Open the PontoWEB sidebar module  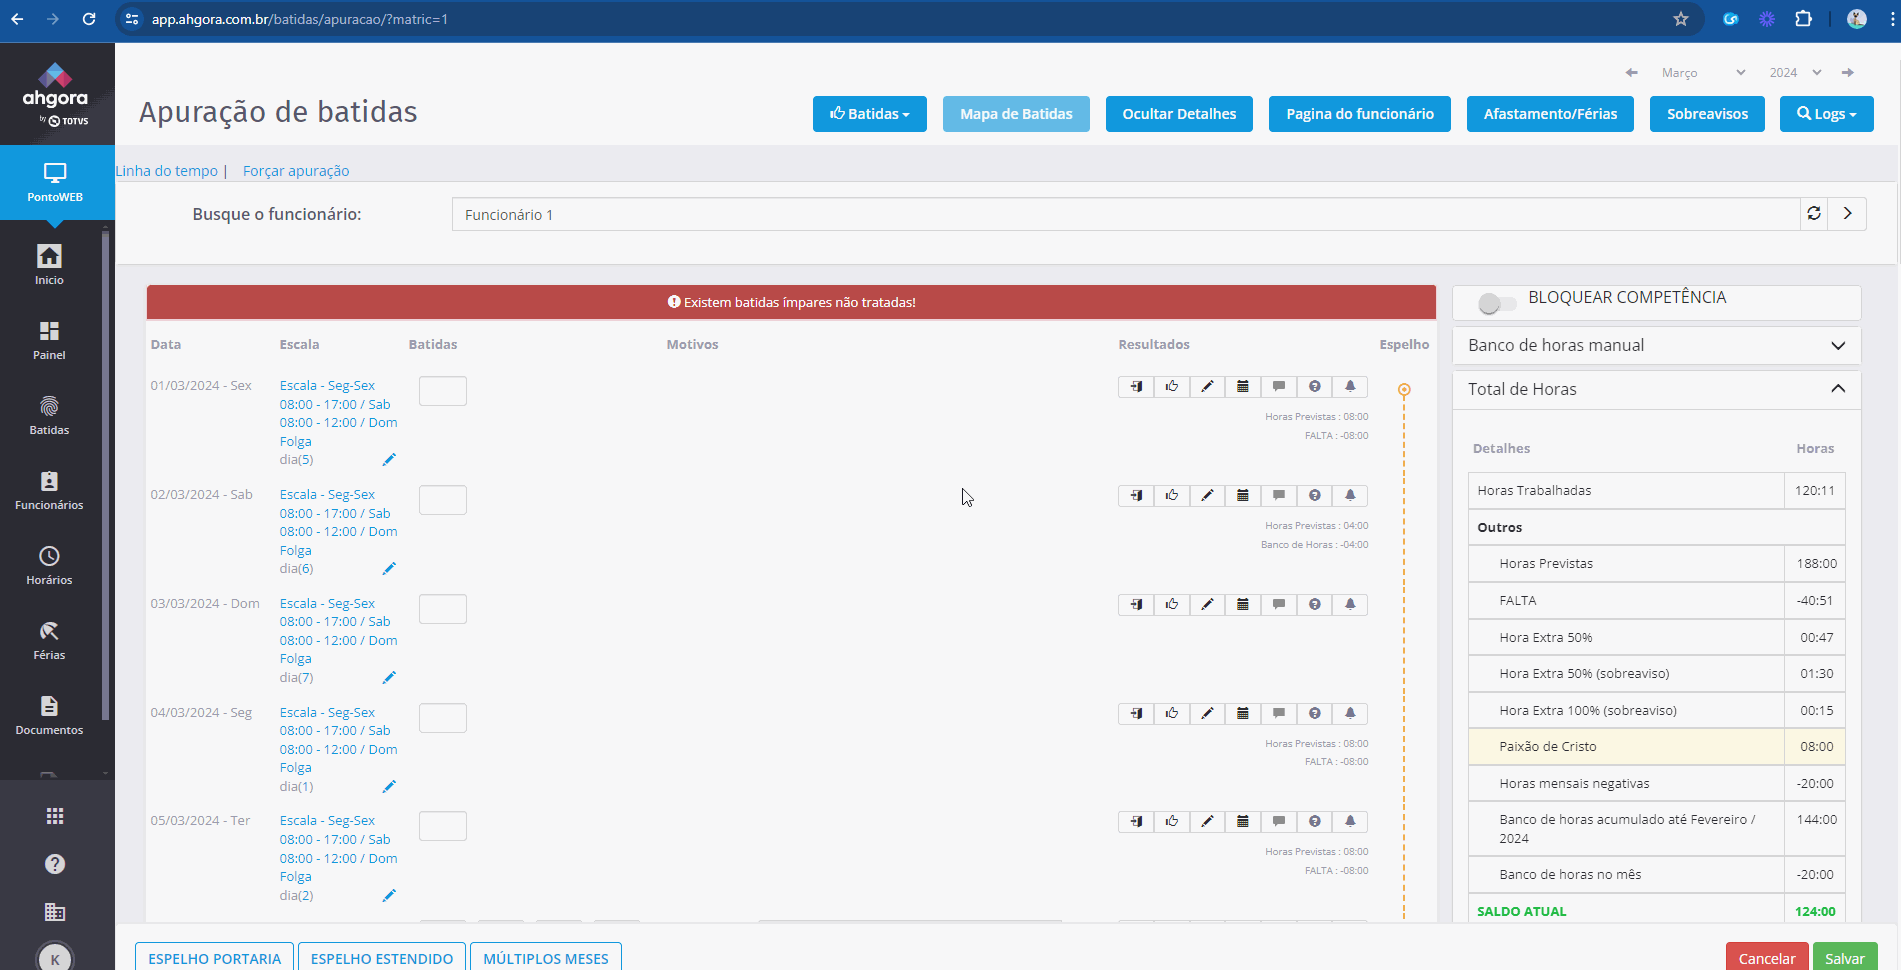56,183
